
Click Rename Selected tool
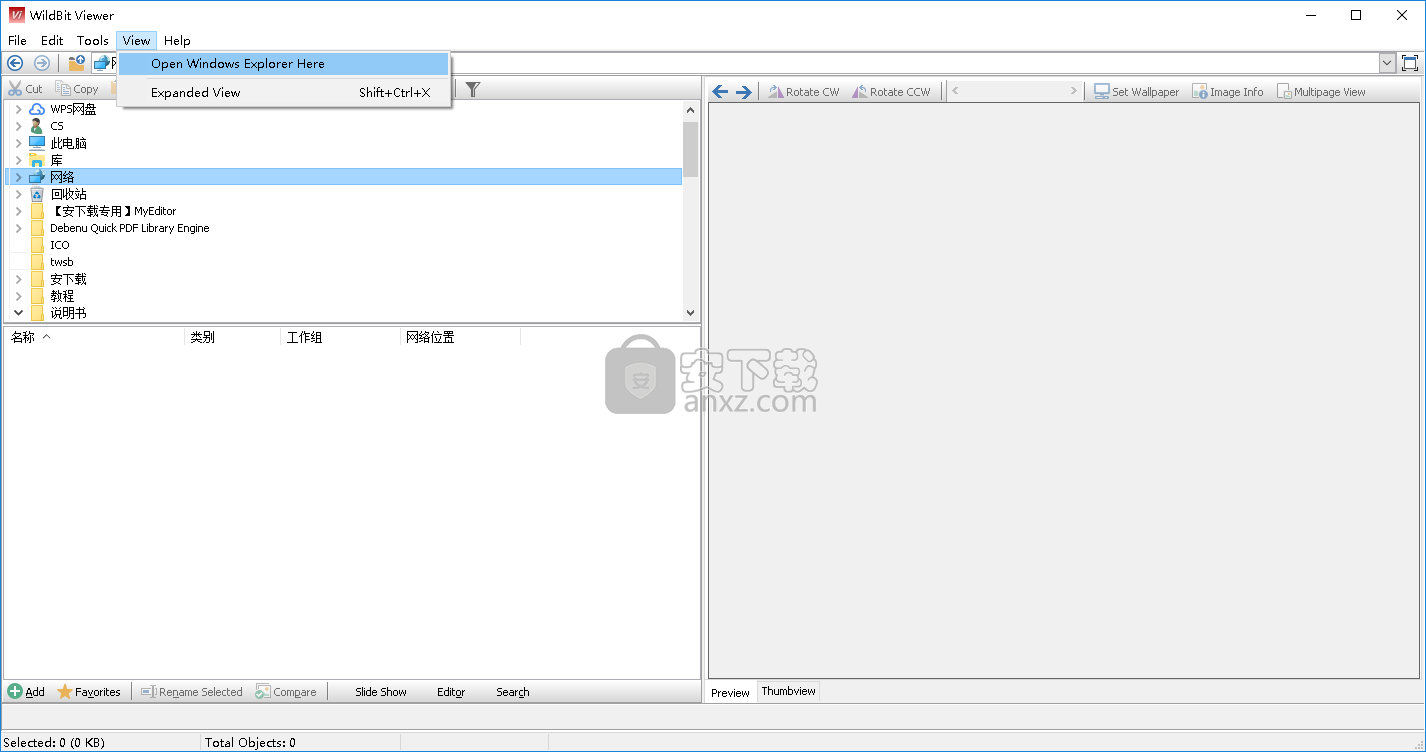pos(191,692)
